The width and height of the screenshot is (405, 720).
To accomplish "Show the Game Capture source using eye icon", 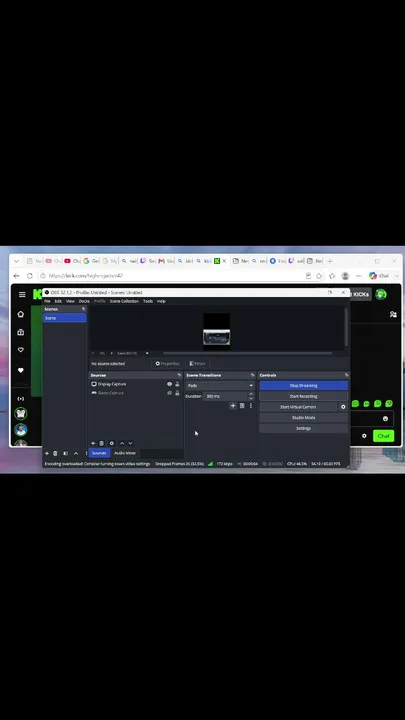I will tap(169, 393).
